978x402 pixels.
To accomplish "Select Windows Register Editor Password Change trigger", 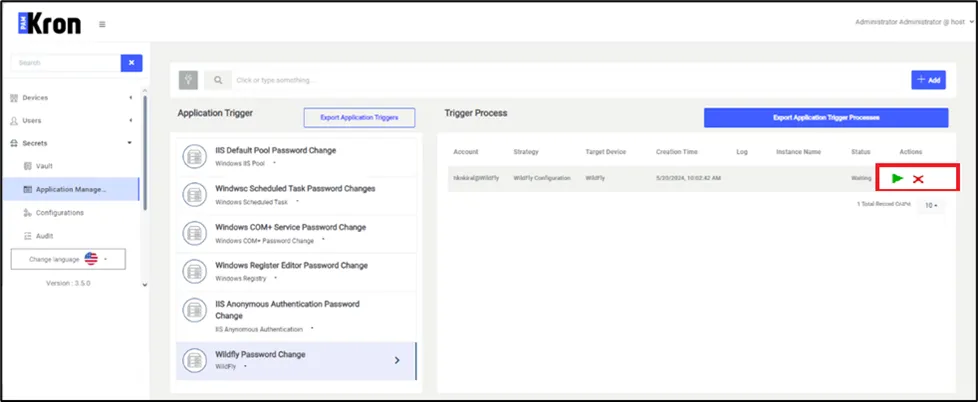I will tap(296, 271).
